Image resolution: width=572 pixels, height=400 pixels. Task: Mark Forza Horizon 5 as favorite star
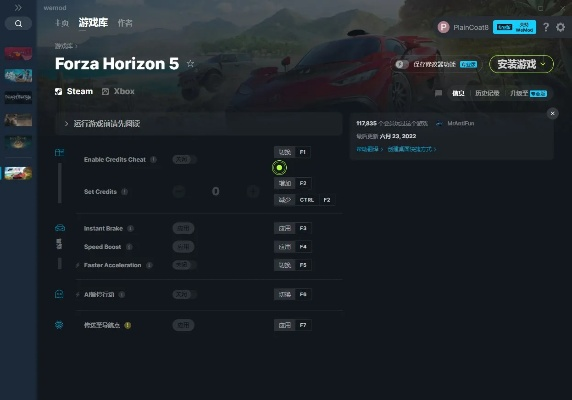pos(190,63)
